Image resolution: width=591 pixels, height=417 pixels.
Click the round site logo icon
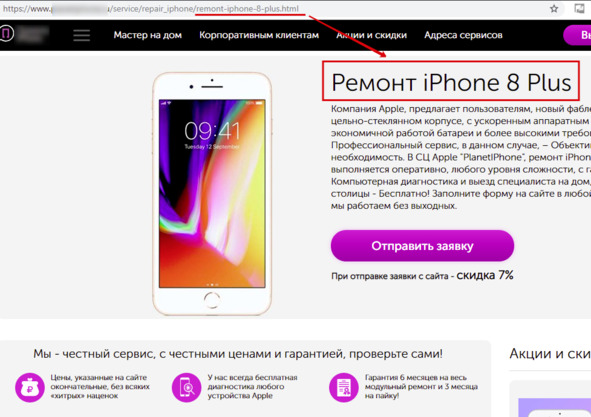pyautogui.click(x=6, y=34)
